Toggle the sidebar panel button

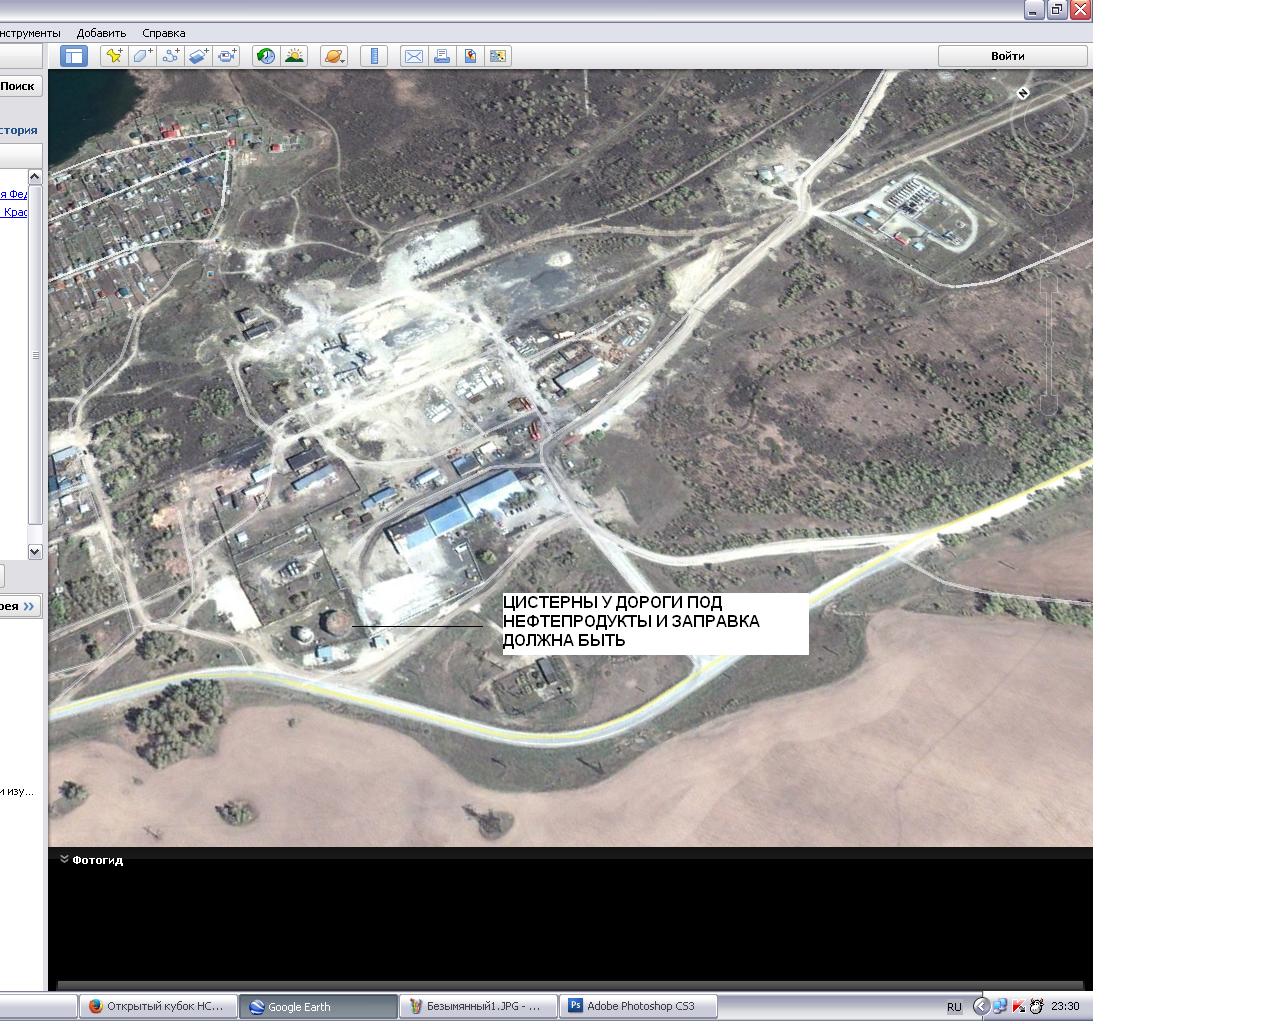(74, 56)
